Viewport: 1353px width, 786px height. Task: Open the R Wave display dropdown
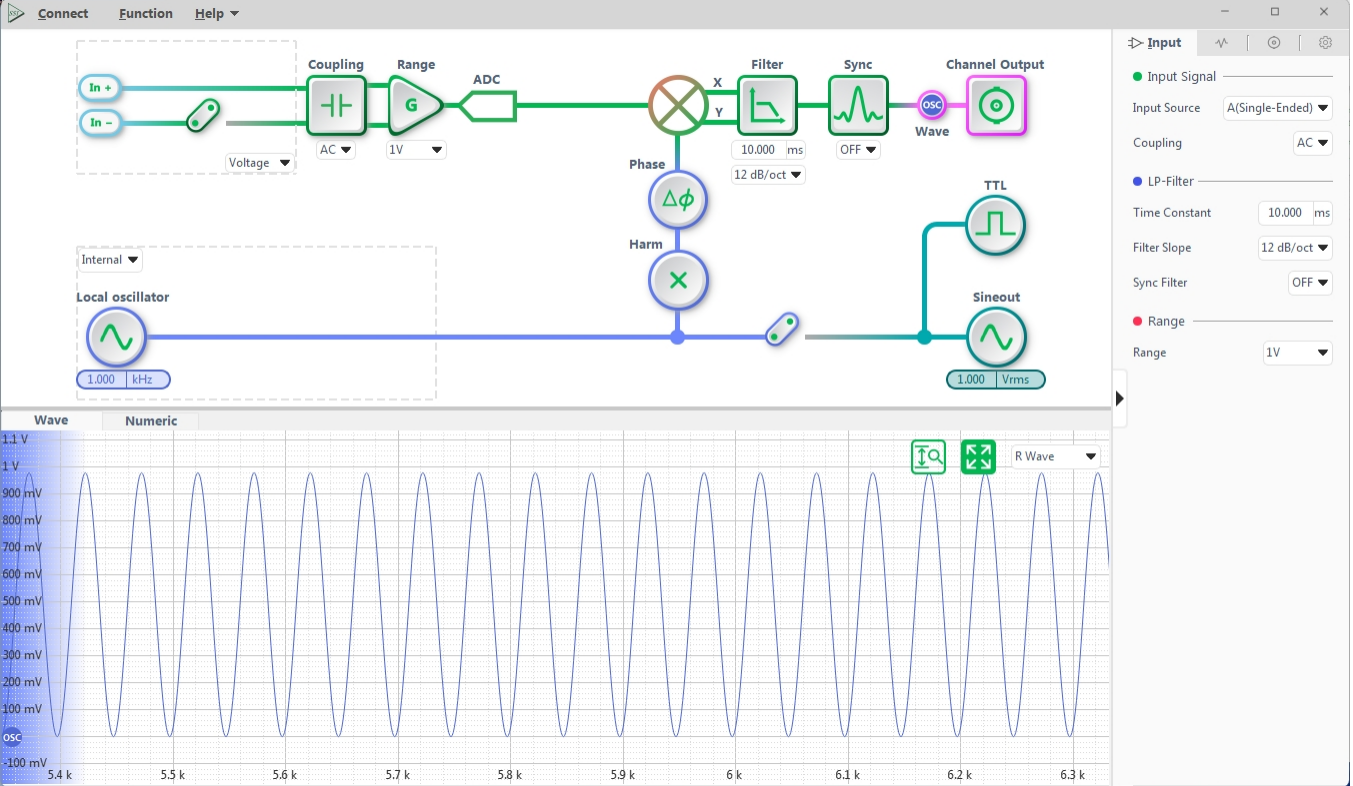point(1055,456)
